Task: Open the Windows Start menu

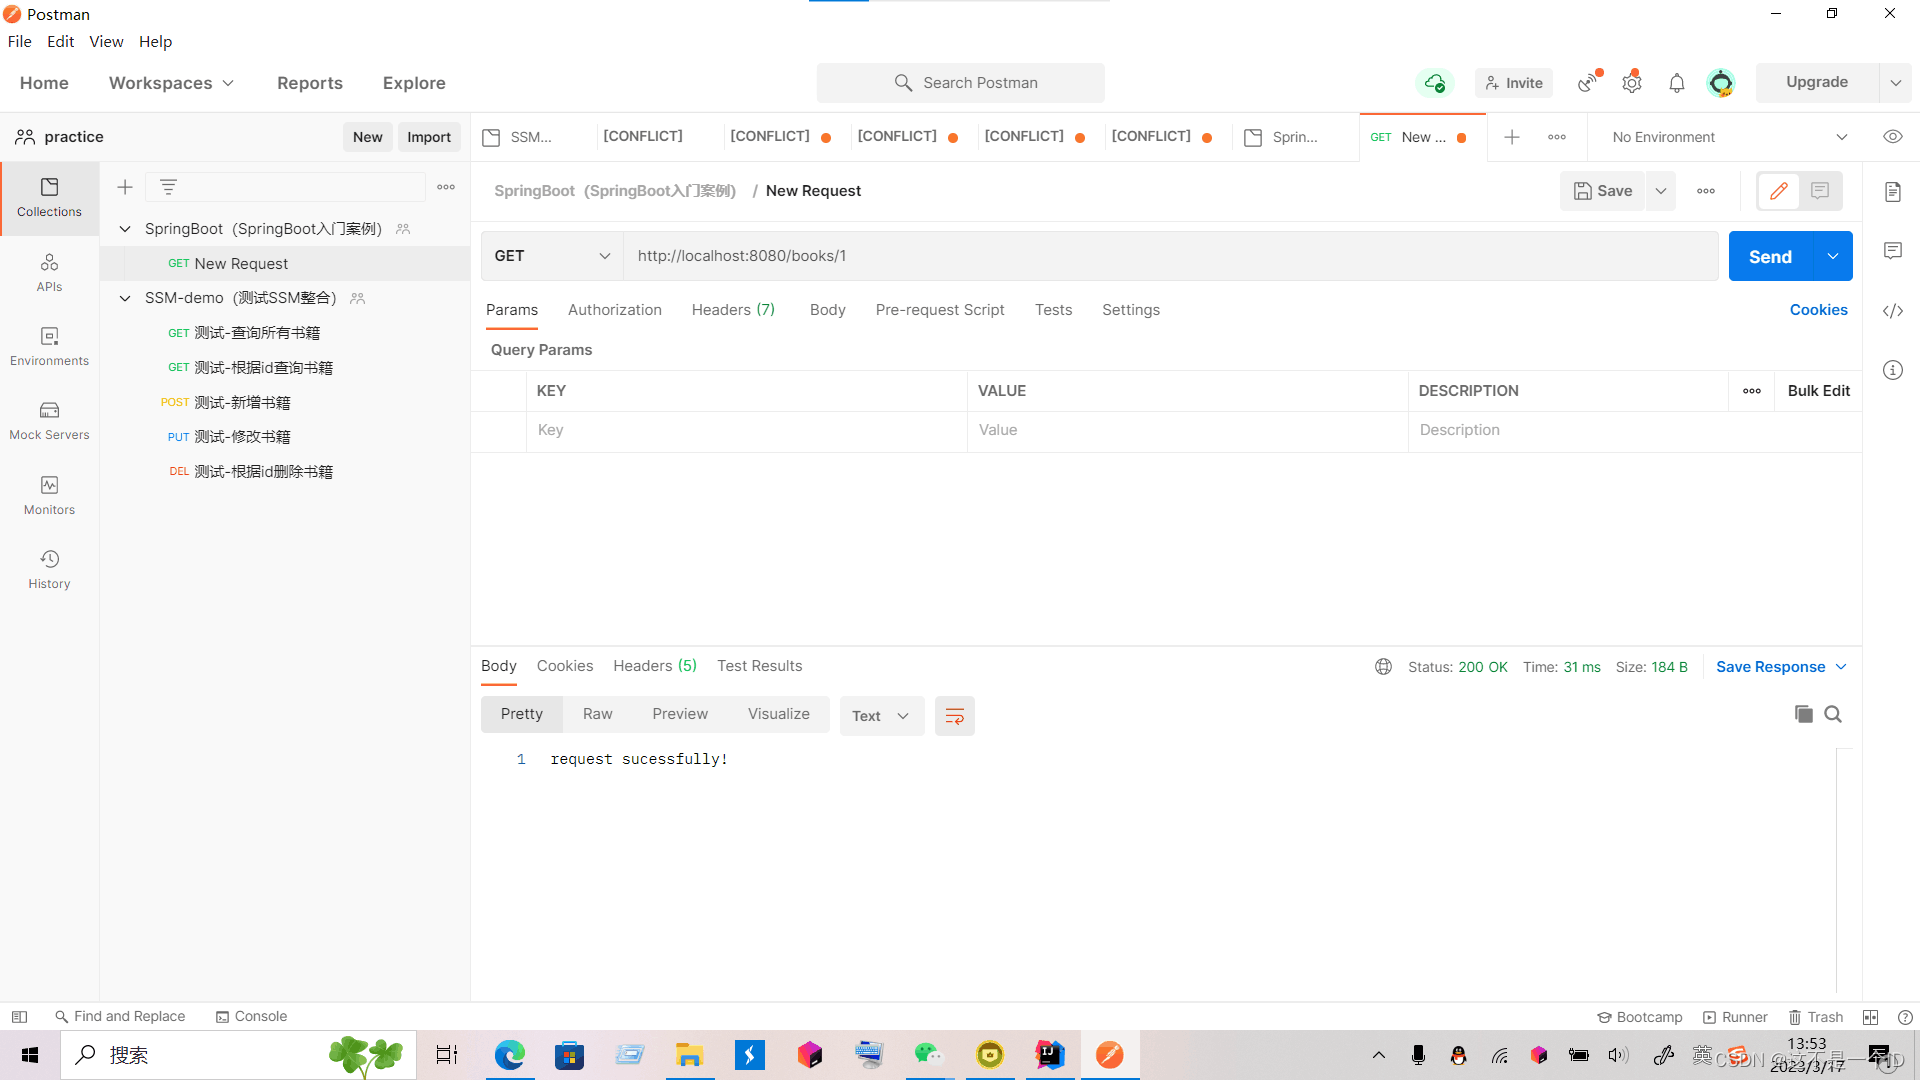Action: pyautogui.click(x=30, y=1055)
